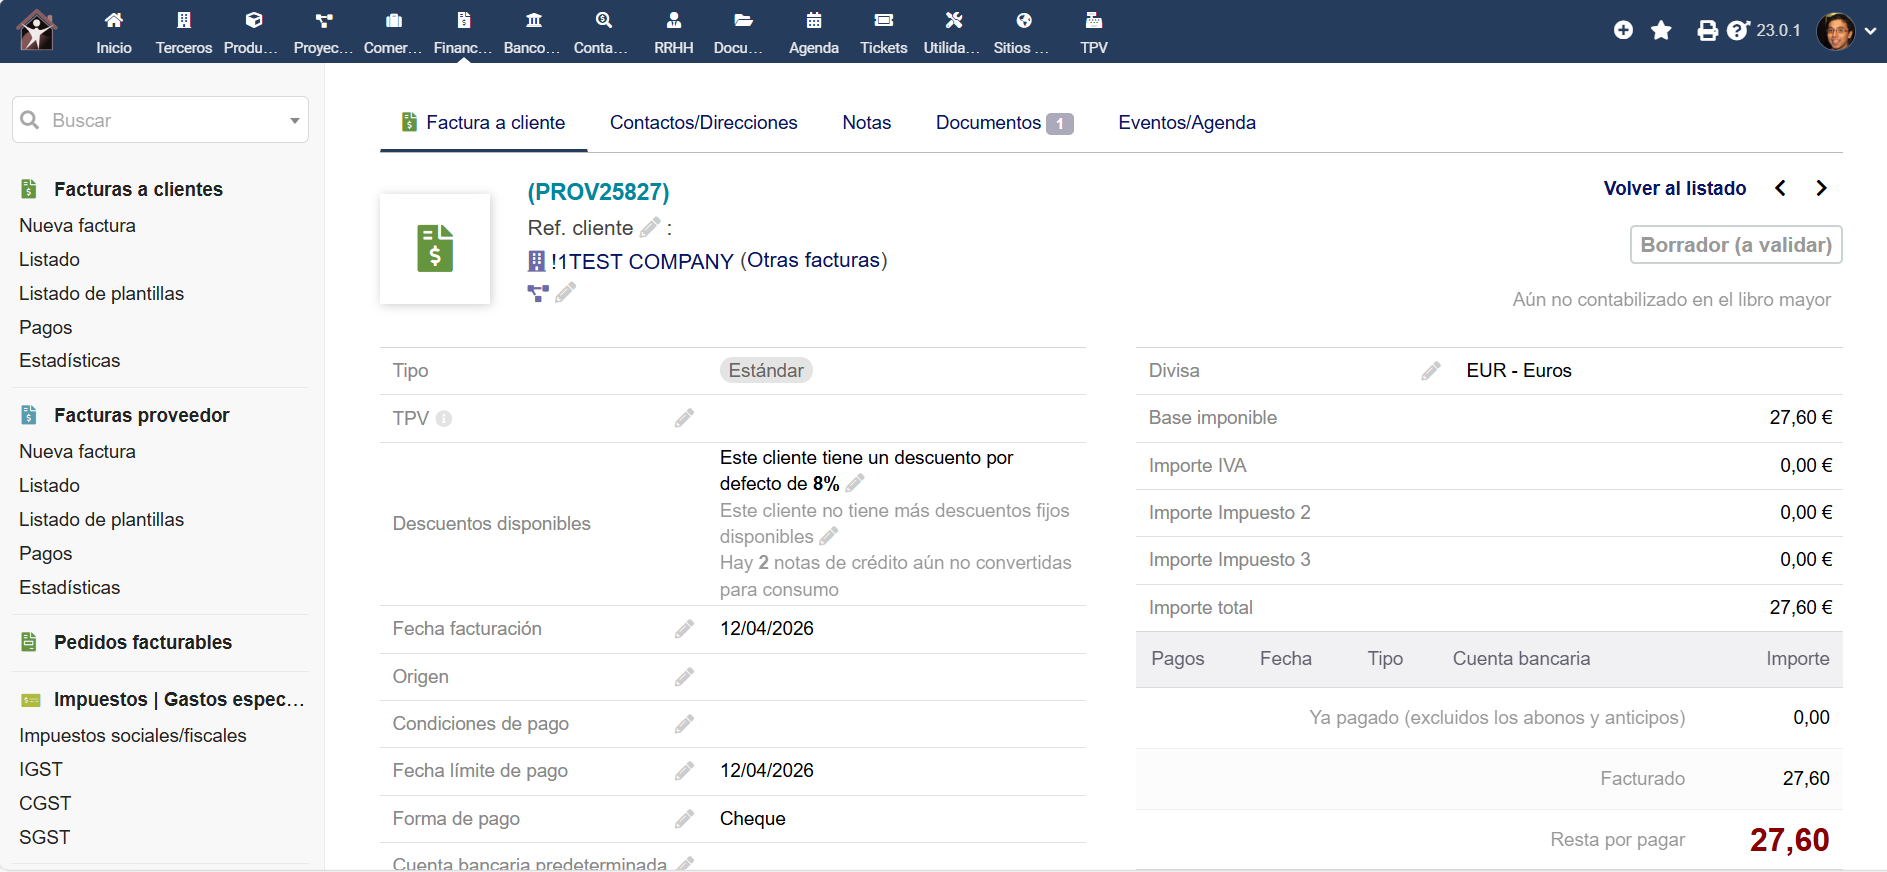Edit Divisa currency pencil icon
The height and width of the screenshot is (872, 1887).
(x=1431, y=371)
